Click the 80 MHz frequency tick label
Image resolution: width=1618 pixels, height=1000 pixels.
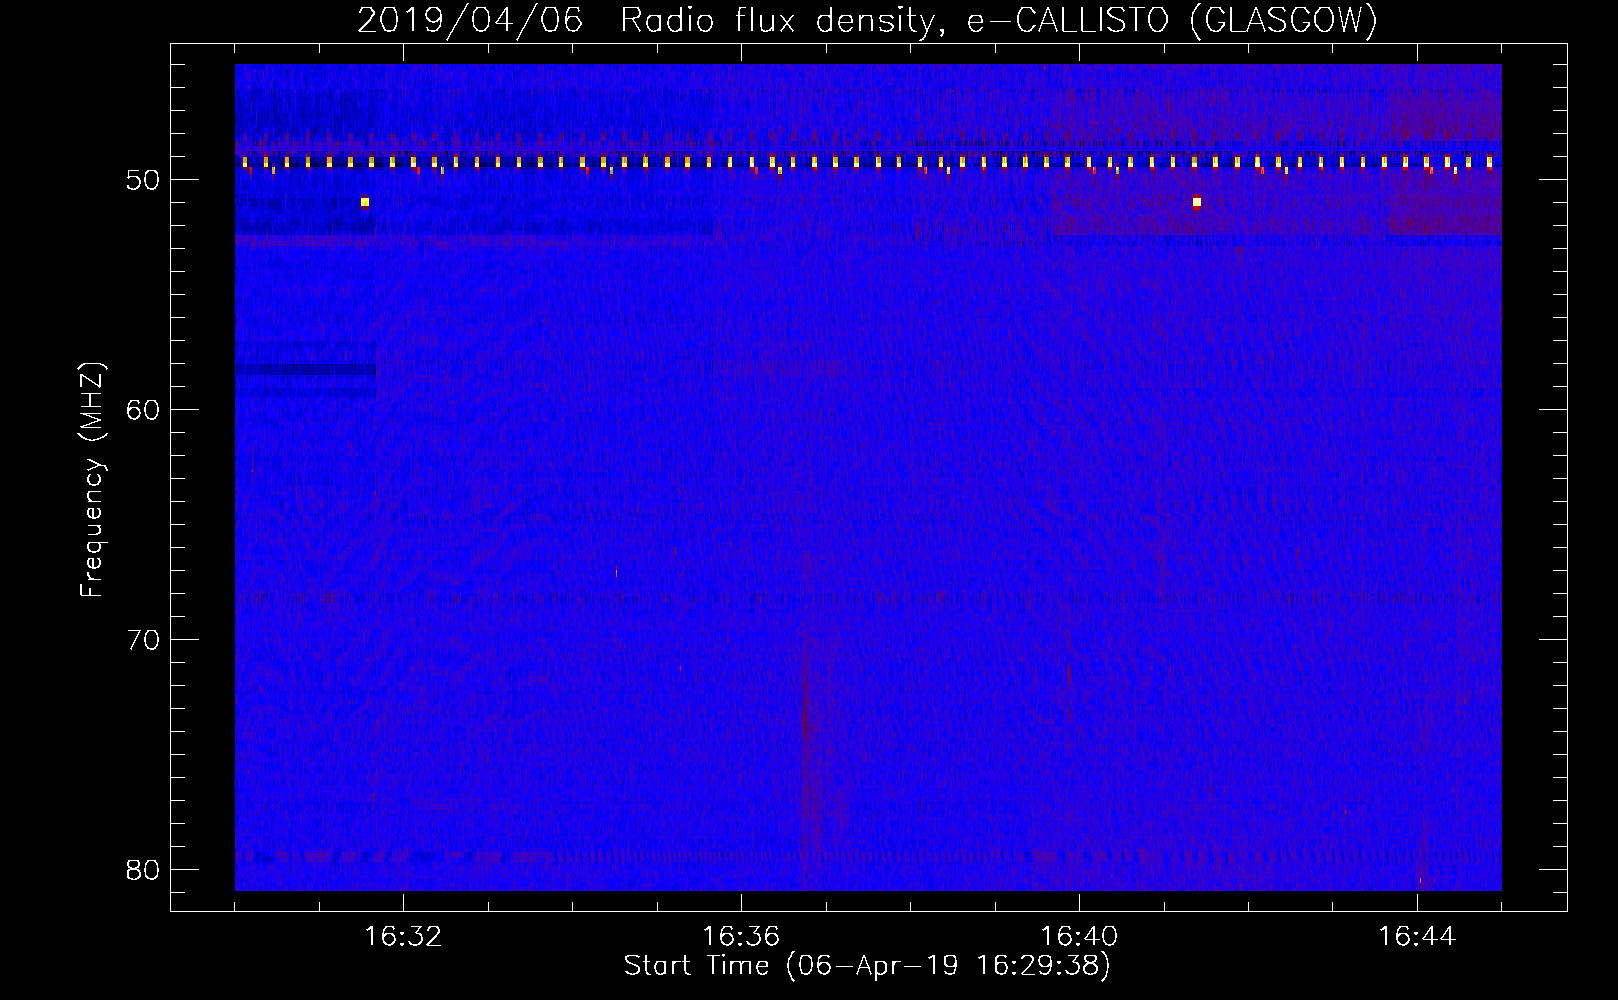[144, 870]
